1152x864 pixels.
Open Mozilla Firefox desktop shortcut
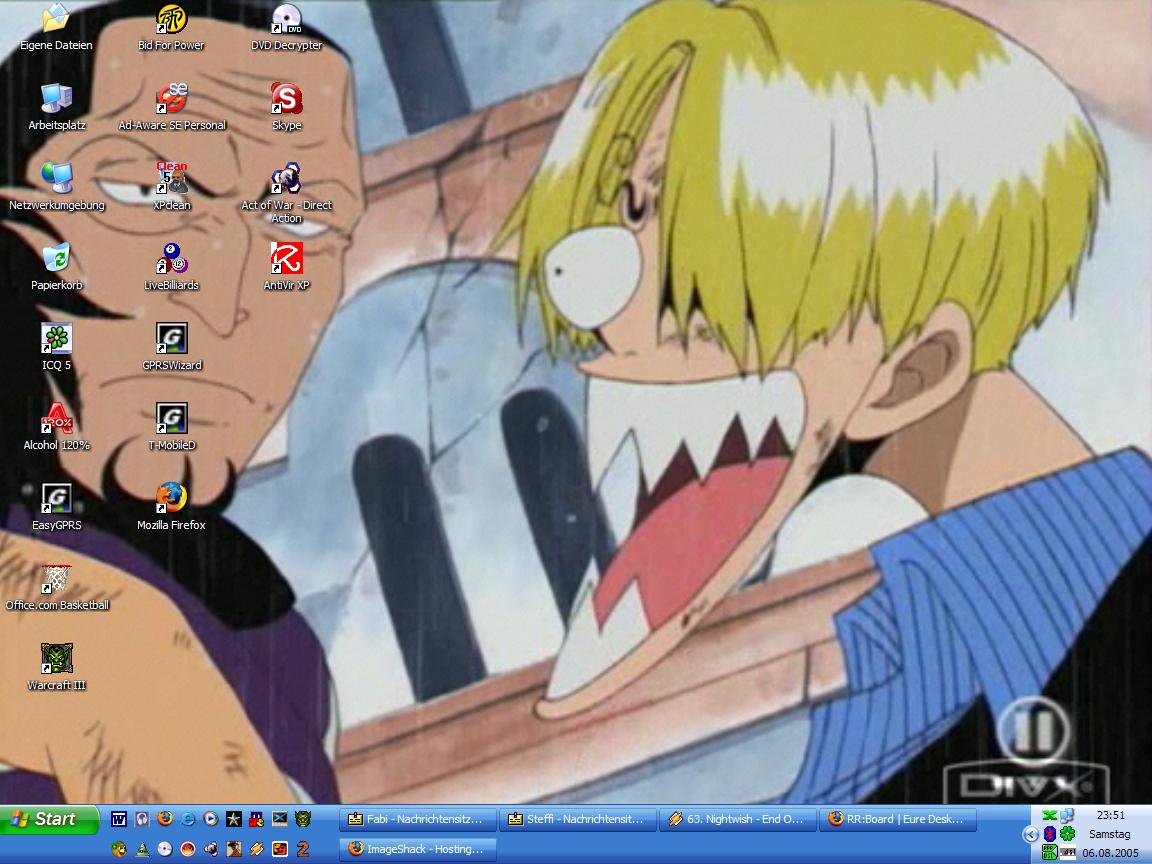[x=171, y=508]
